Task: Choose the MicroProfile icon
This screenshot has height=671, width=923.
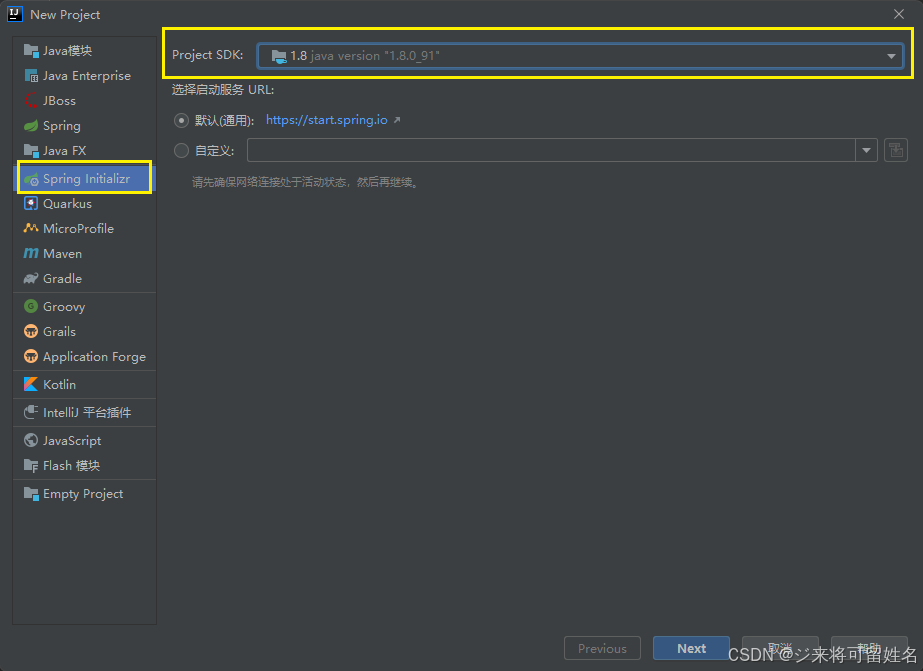Action: (31, 228)
